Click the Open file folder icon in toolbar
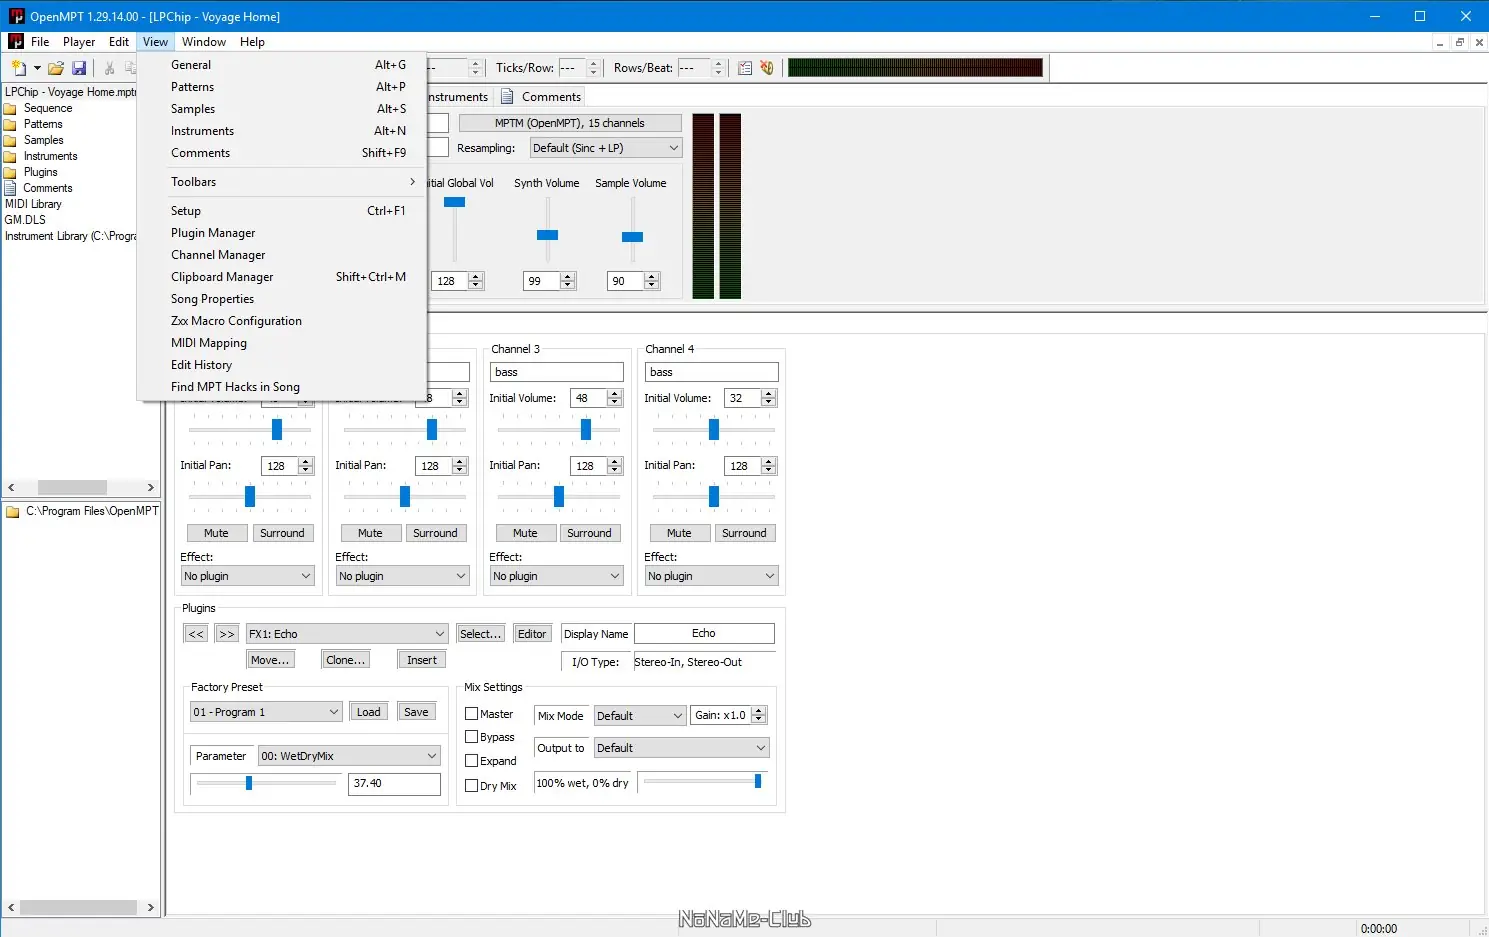 56,68
